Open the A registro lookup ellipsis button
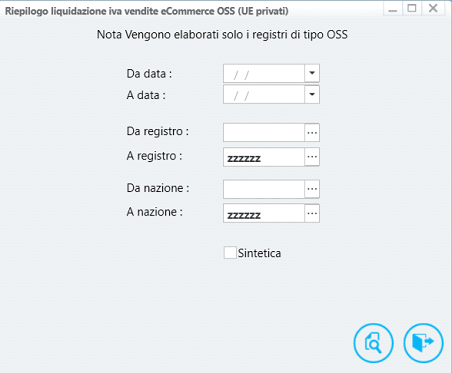Image resolution: width=452 pixels, height=373 pixels. (x=312, y=157)
